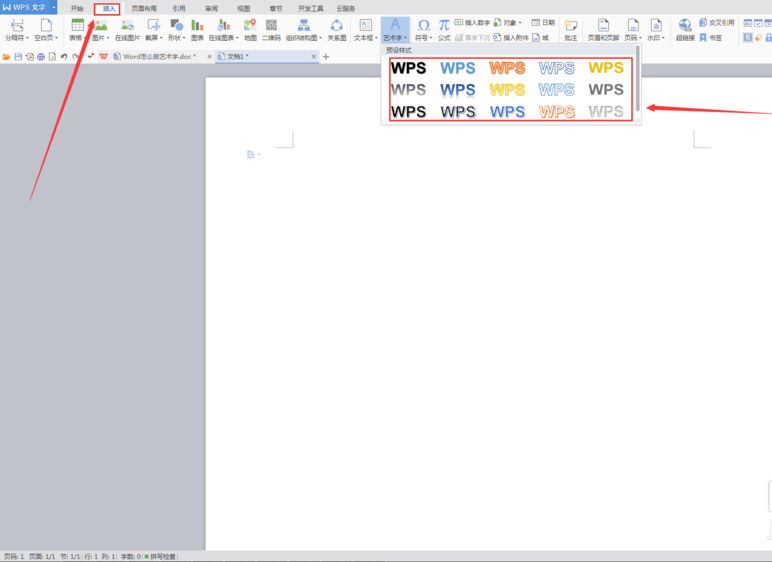
Task: Insert 日期 date
Action: coord(543,23)
